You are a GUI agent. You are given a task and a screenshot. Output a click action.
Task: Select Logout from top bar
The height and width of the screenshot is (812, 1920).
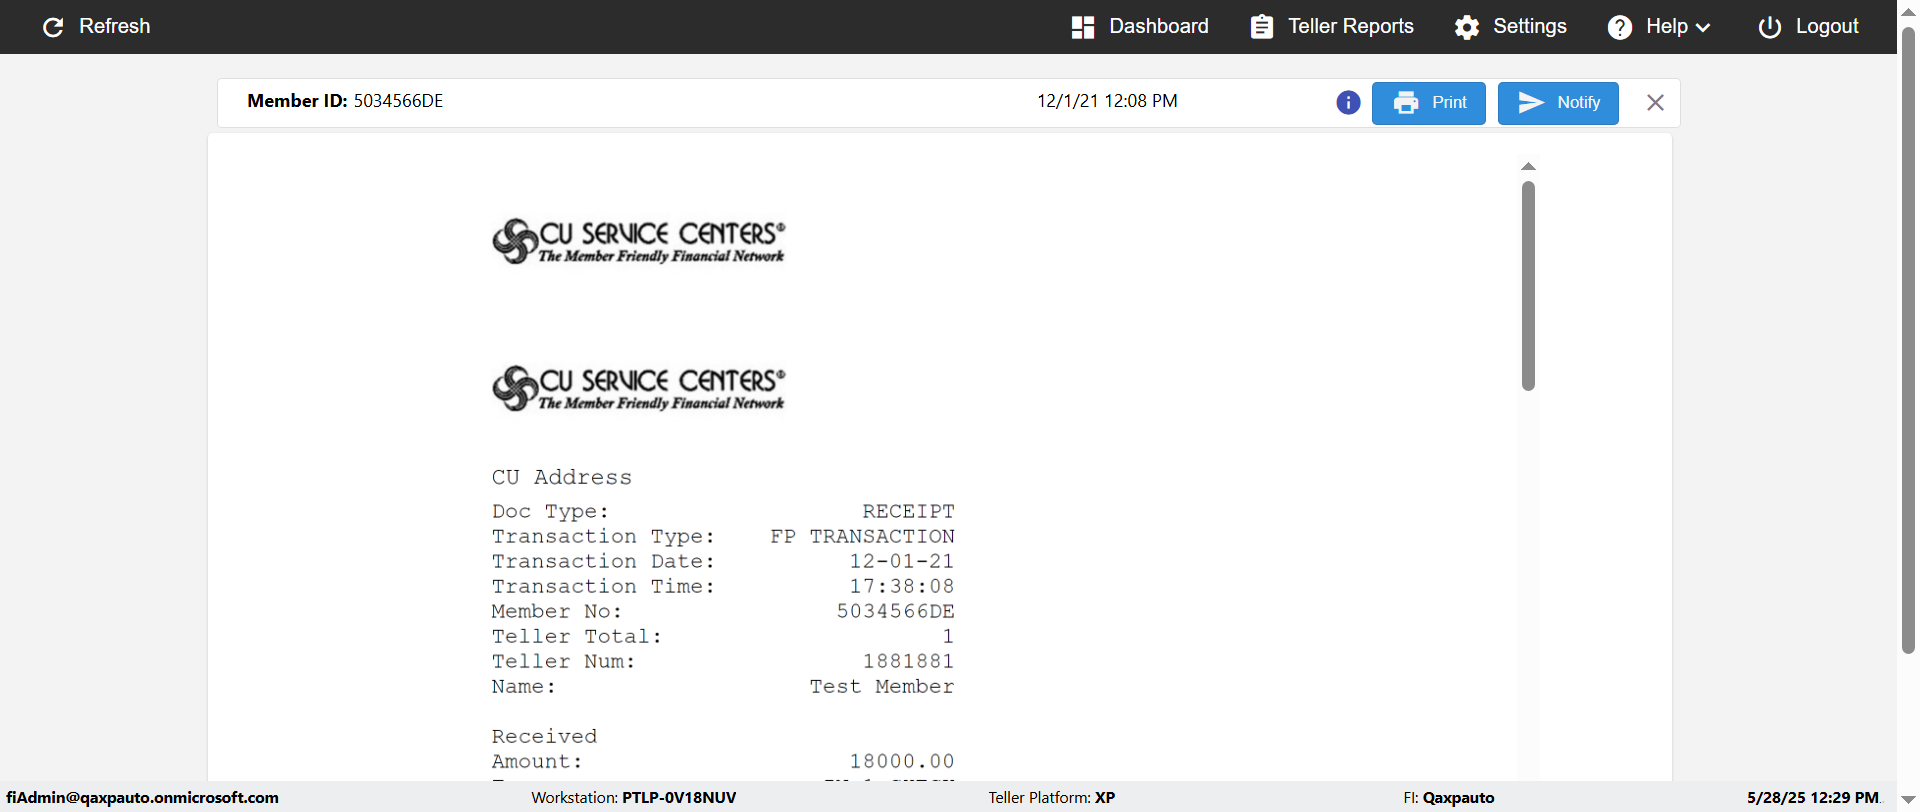(x=1809, y=27)
